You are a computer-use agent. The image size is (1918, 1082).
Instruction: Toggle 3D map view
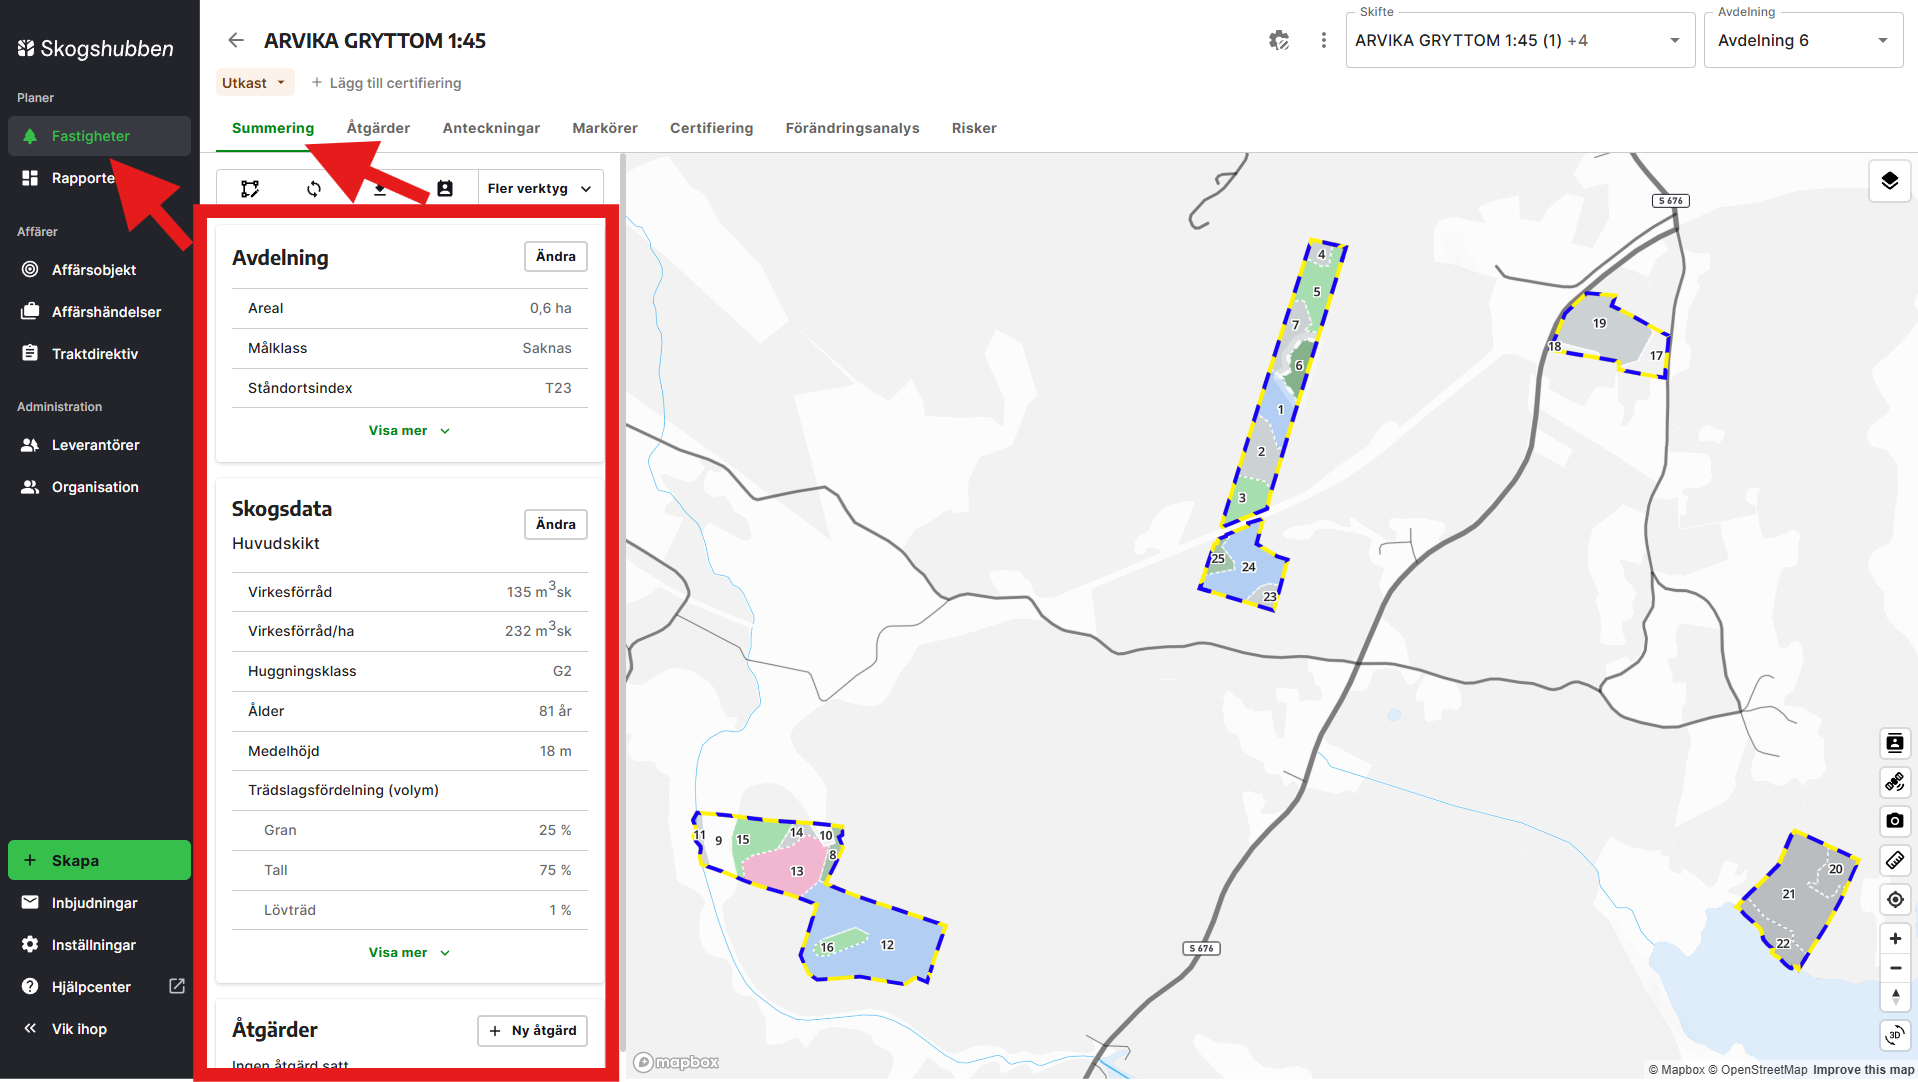click(1894, 1035)
